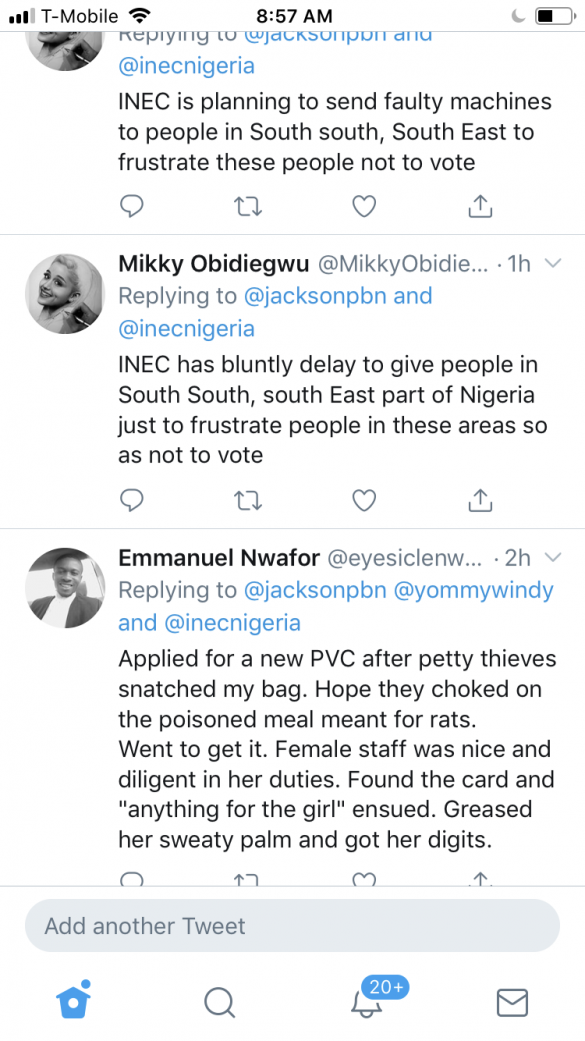
Task: Like the faulty machines tweet
Action: tap(364, 206)
